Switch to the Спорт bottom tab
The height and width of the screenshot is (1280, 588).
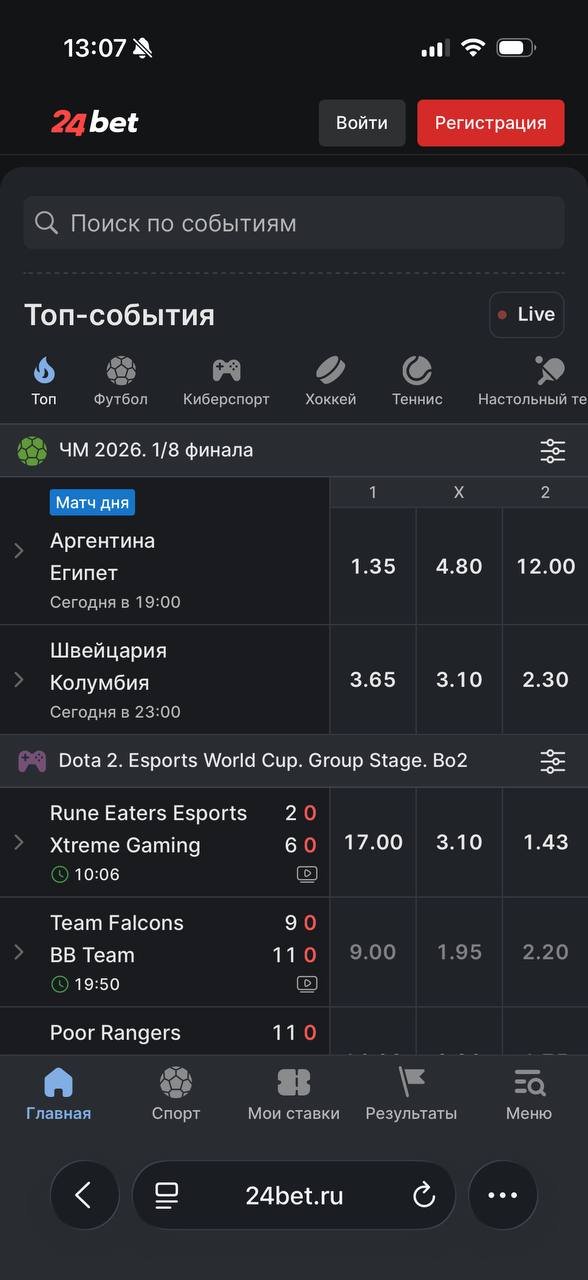point(176,1094)
